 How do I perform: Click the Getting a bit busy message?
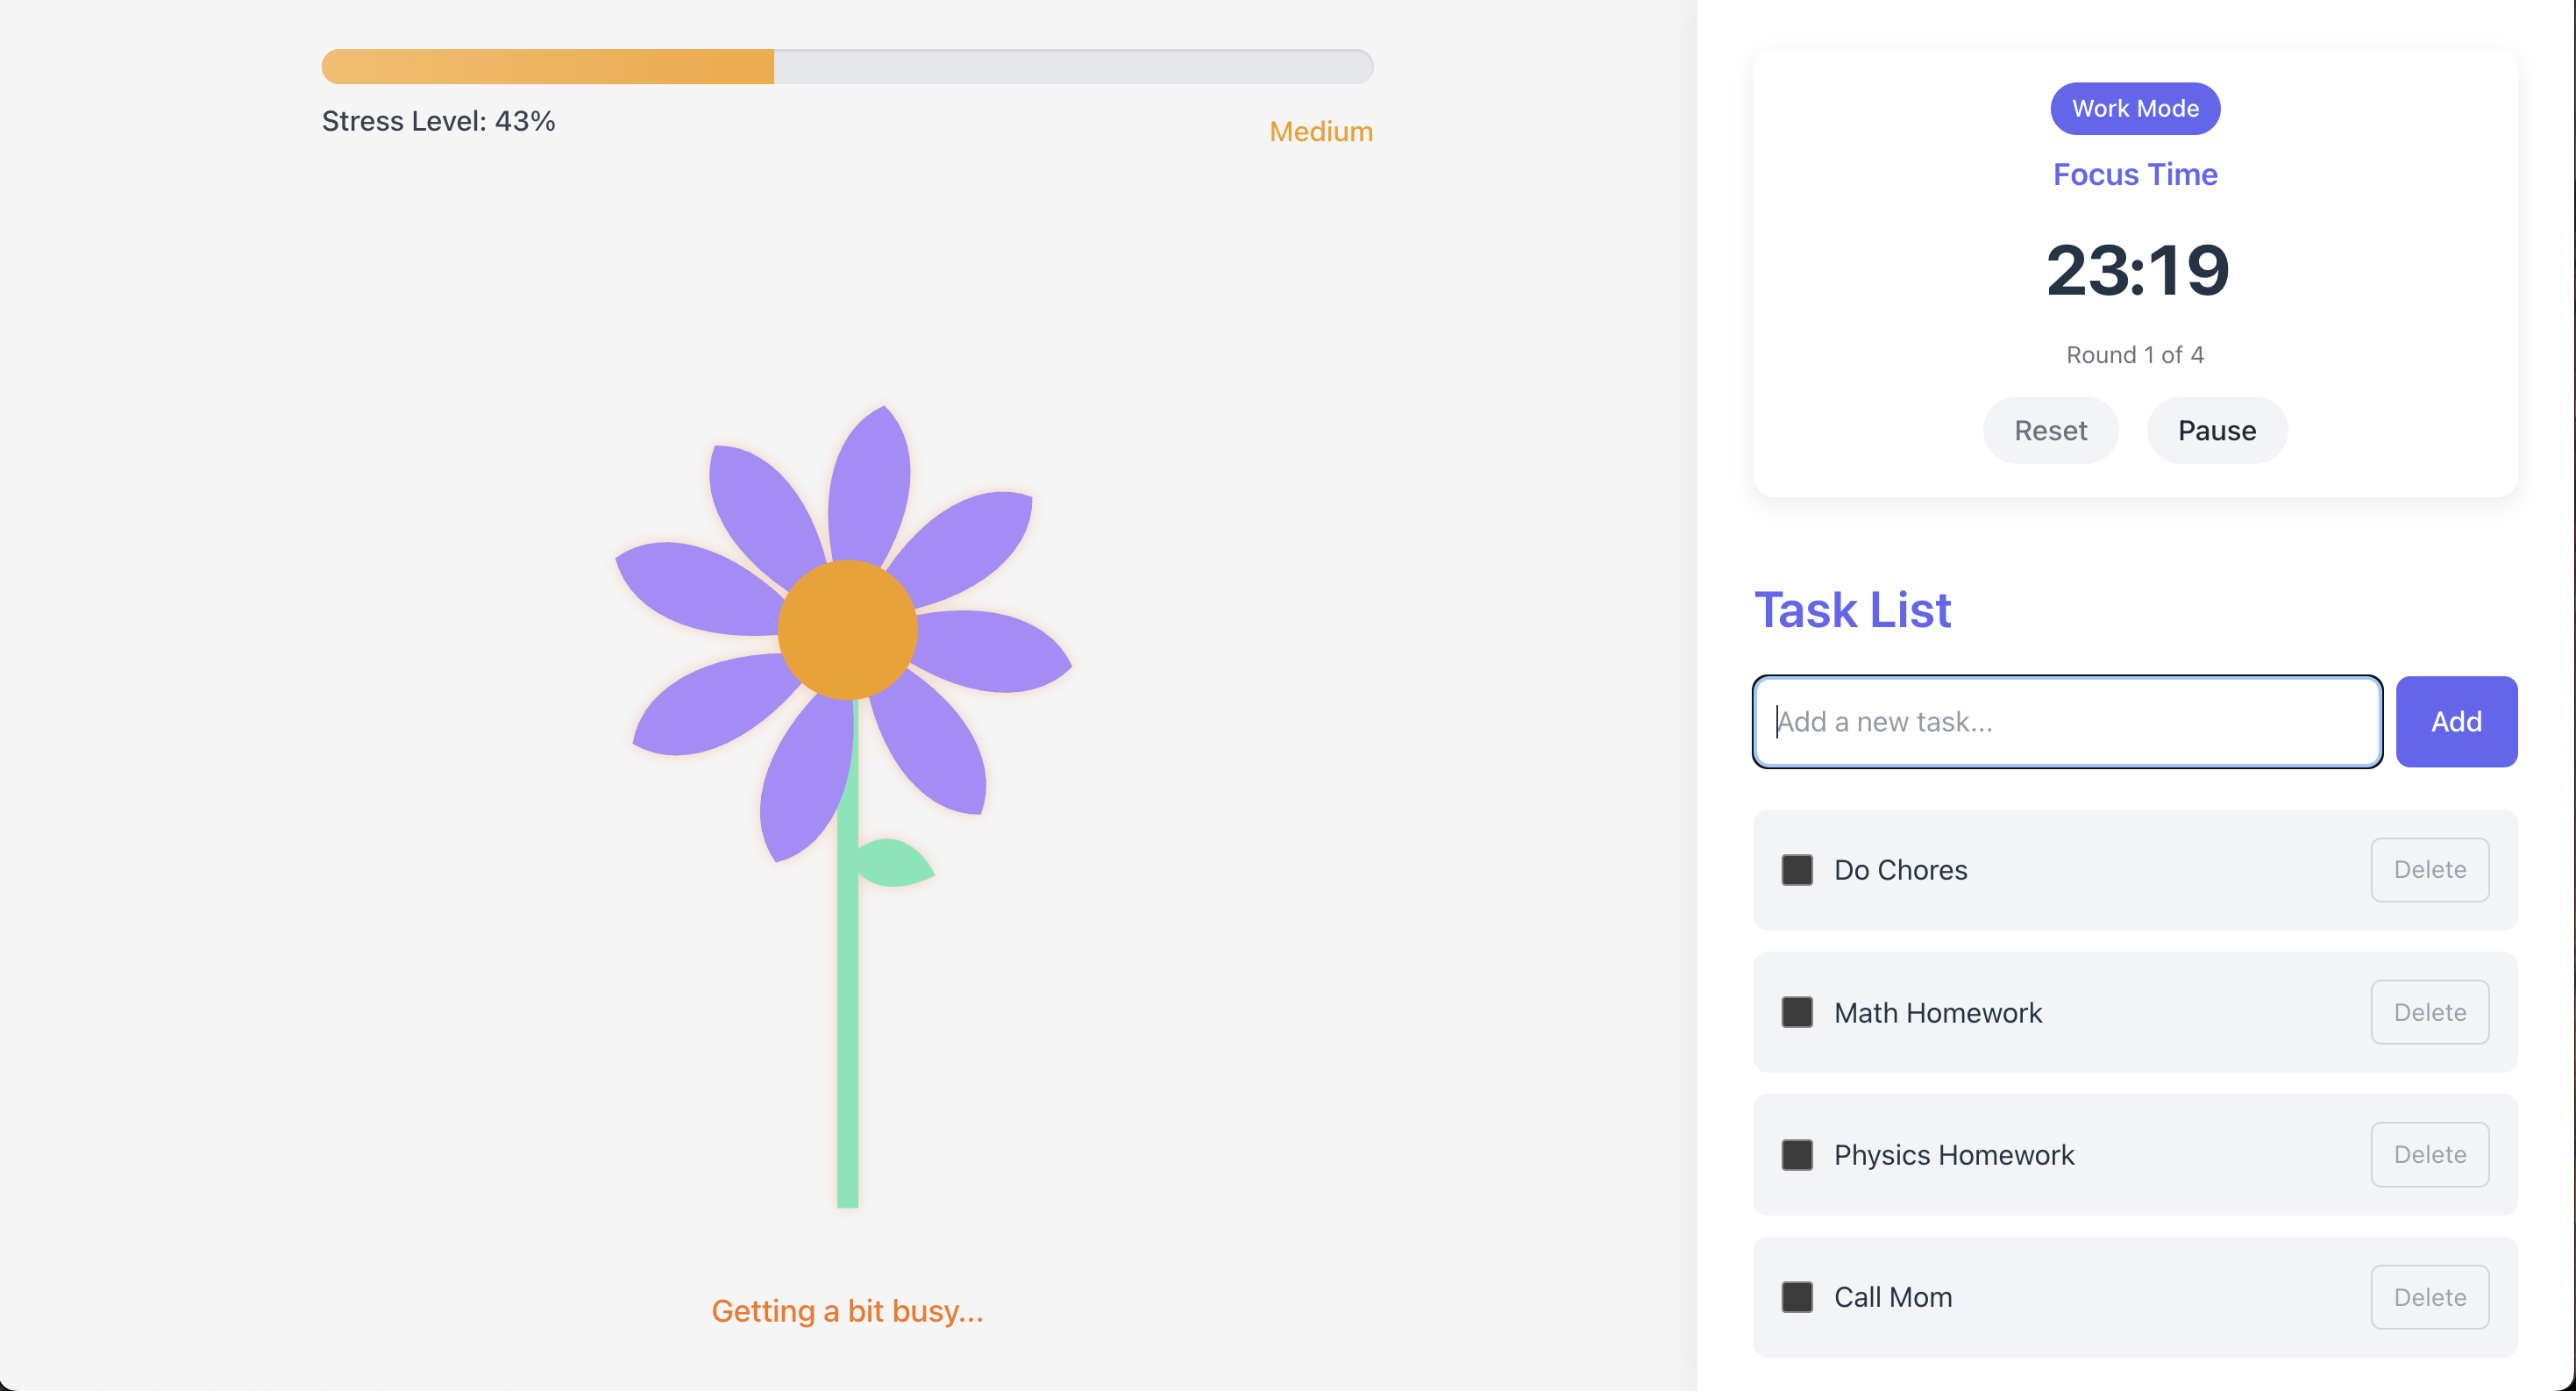[x=847, y=1311]
